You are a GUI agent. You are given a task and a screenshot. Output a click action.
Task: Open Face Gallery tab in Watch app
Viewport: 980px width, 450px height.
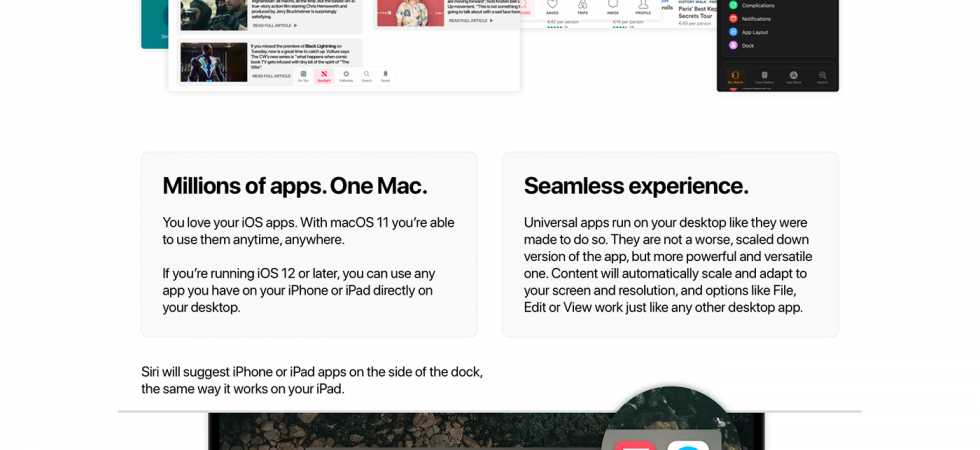point(764,78)
